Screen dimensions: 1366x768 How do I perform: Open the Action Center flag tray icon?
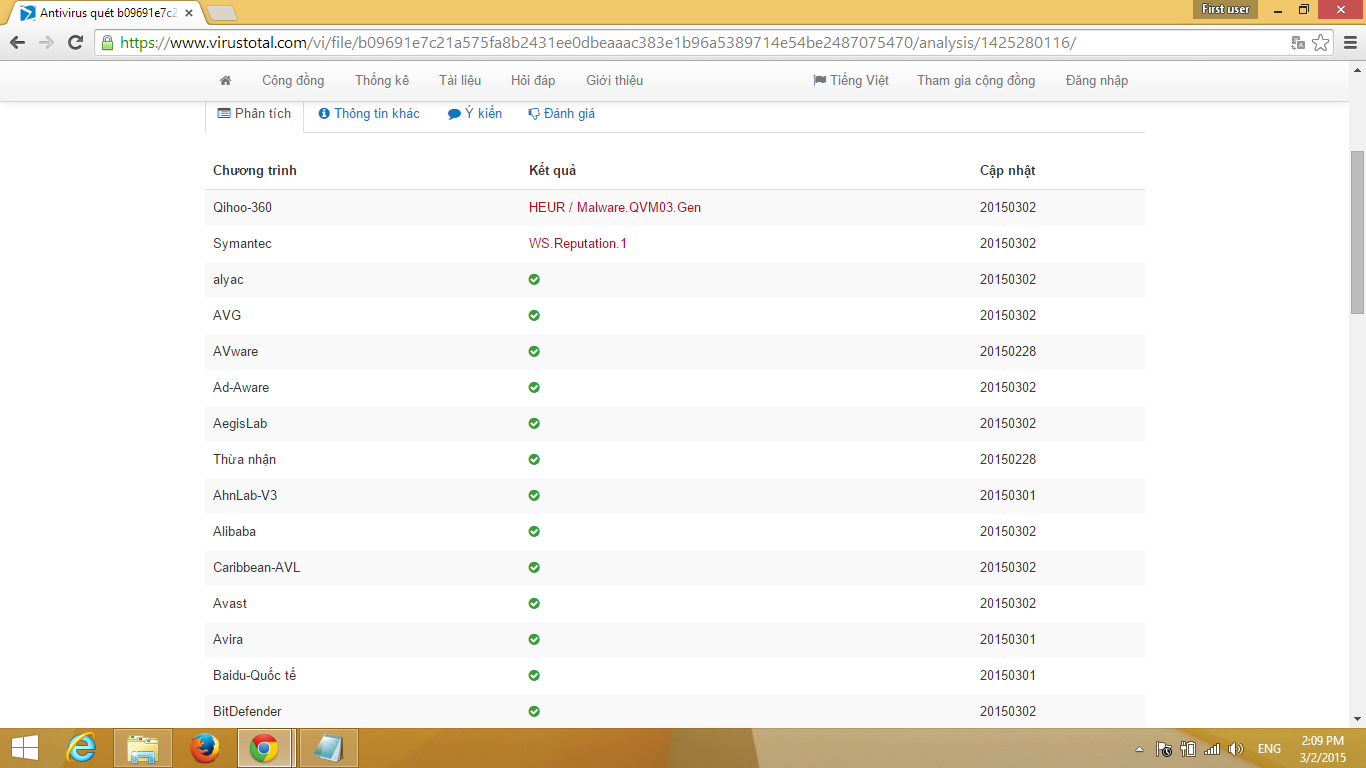1164,749
